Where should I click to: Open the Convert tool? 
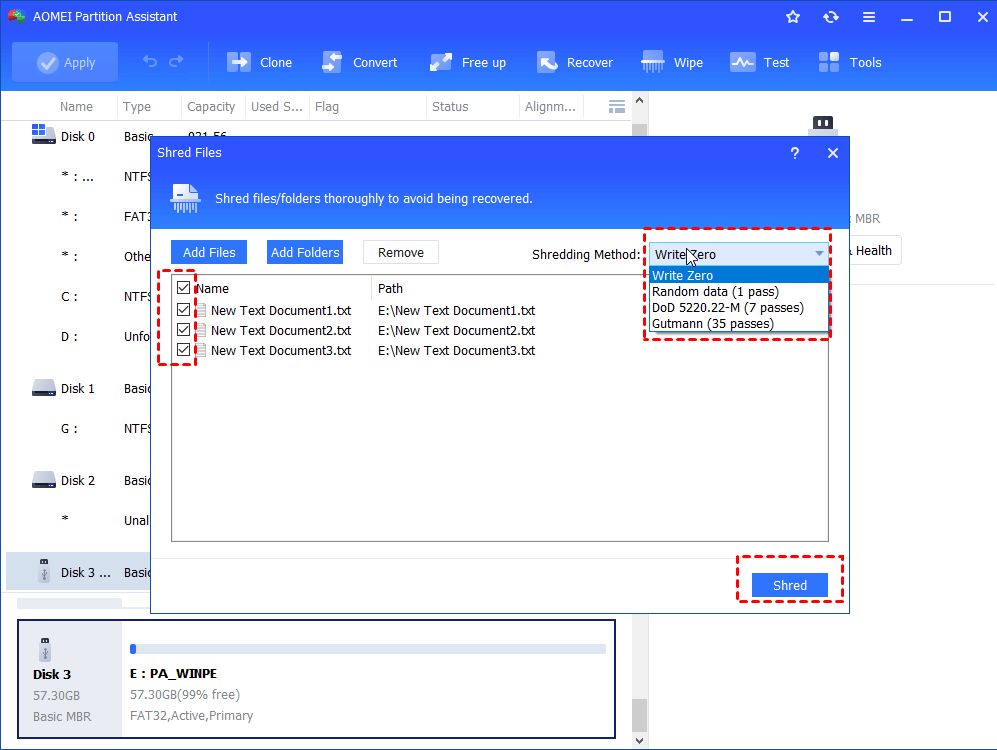point(359,62)
